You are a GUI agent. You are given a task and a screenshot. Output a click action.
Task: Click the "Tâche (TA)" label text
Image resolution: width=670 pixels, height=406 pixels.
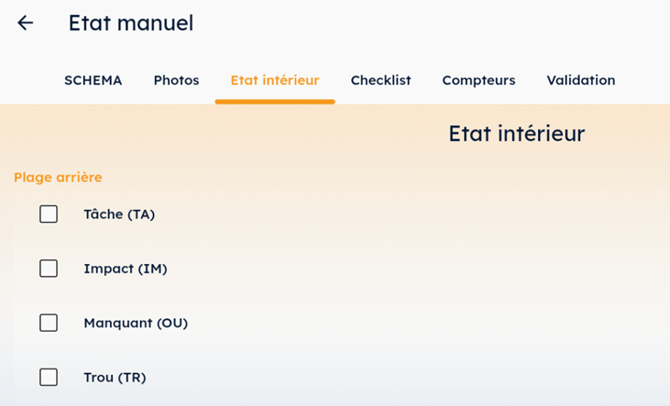(x=119, y=214)
